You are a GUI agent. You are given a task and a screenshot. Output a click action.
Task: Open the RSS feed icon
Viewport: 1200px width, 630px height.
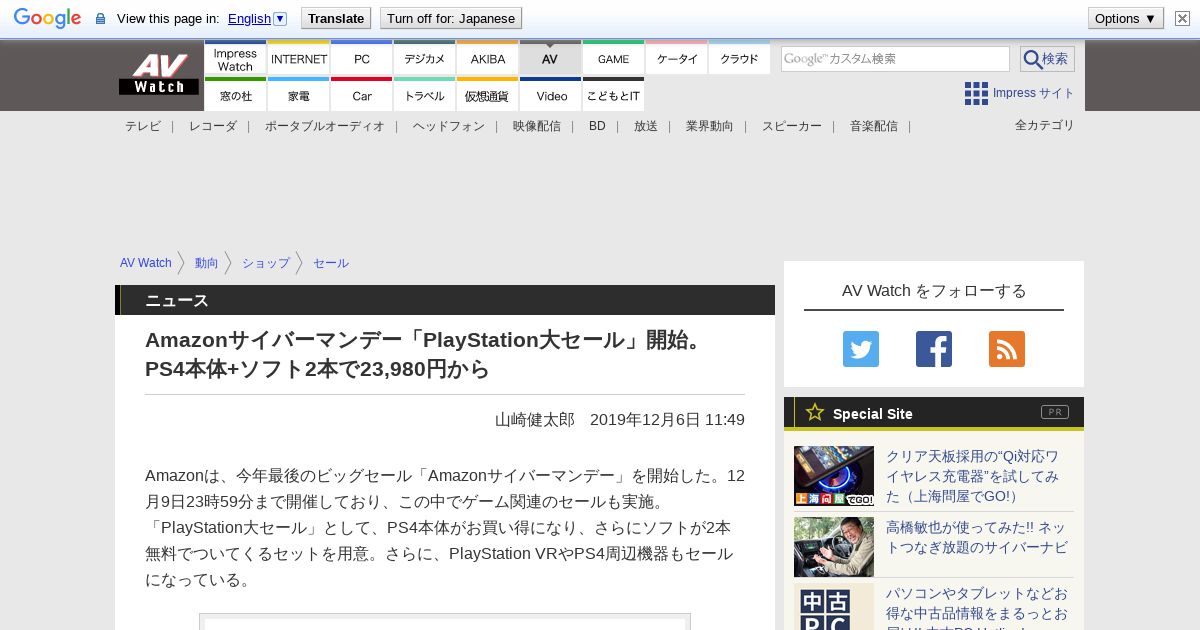[1007, 349]
